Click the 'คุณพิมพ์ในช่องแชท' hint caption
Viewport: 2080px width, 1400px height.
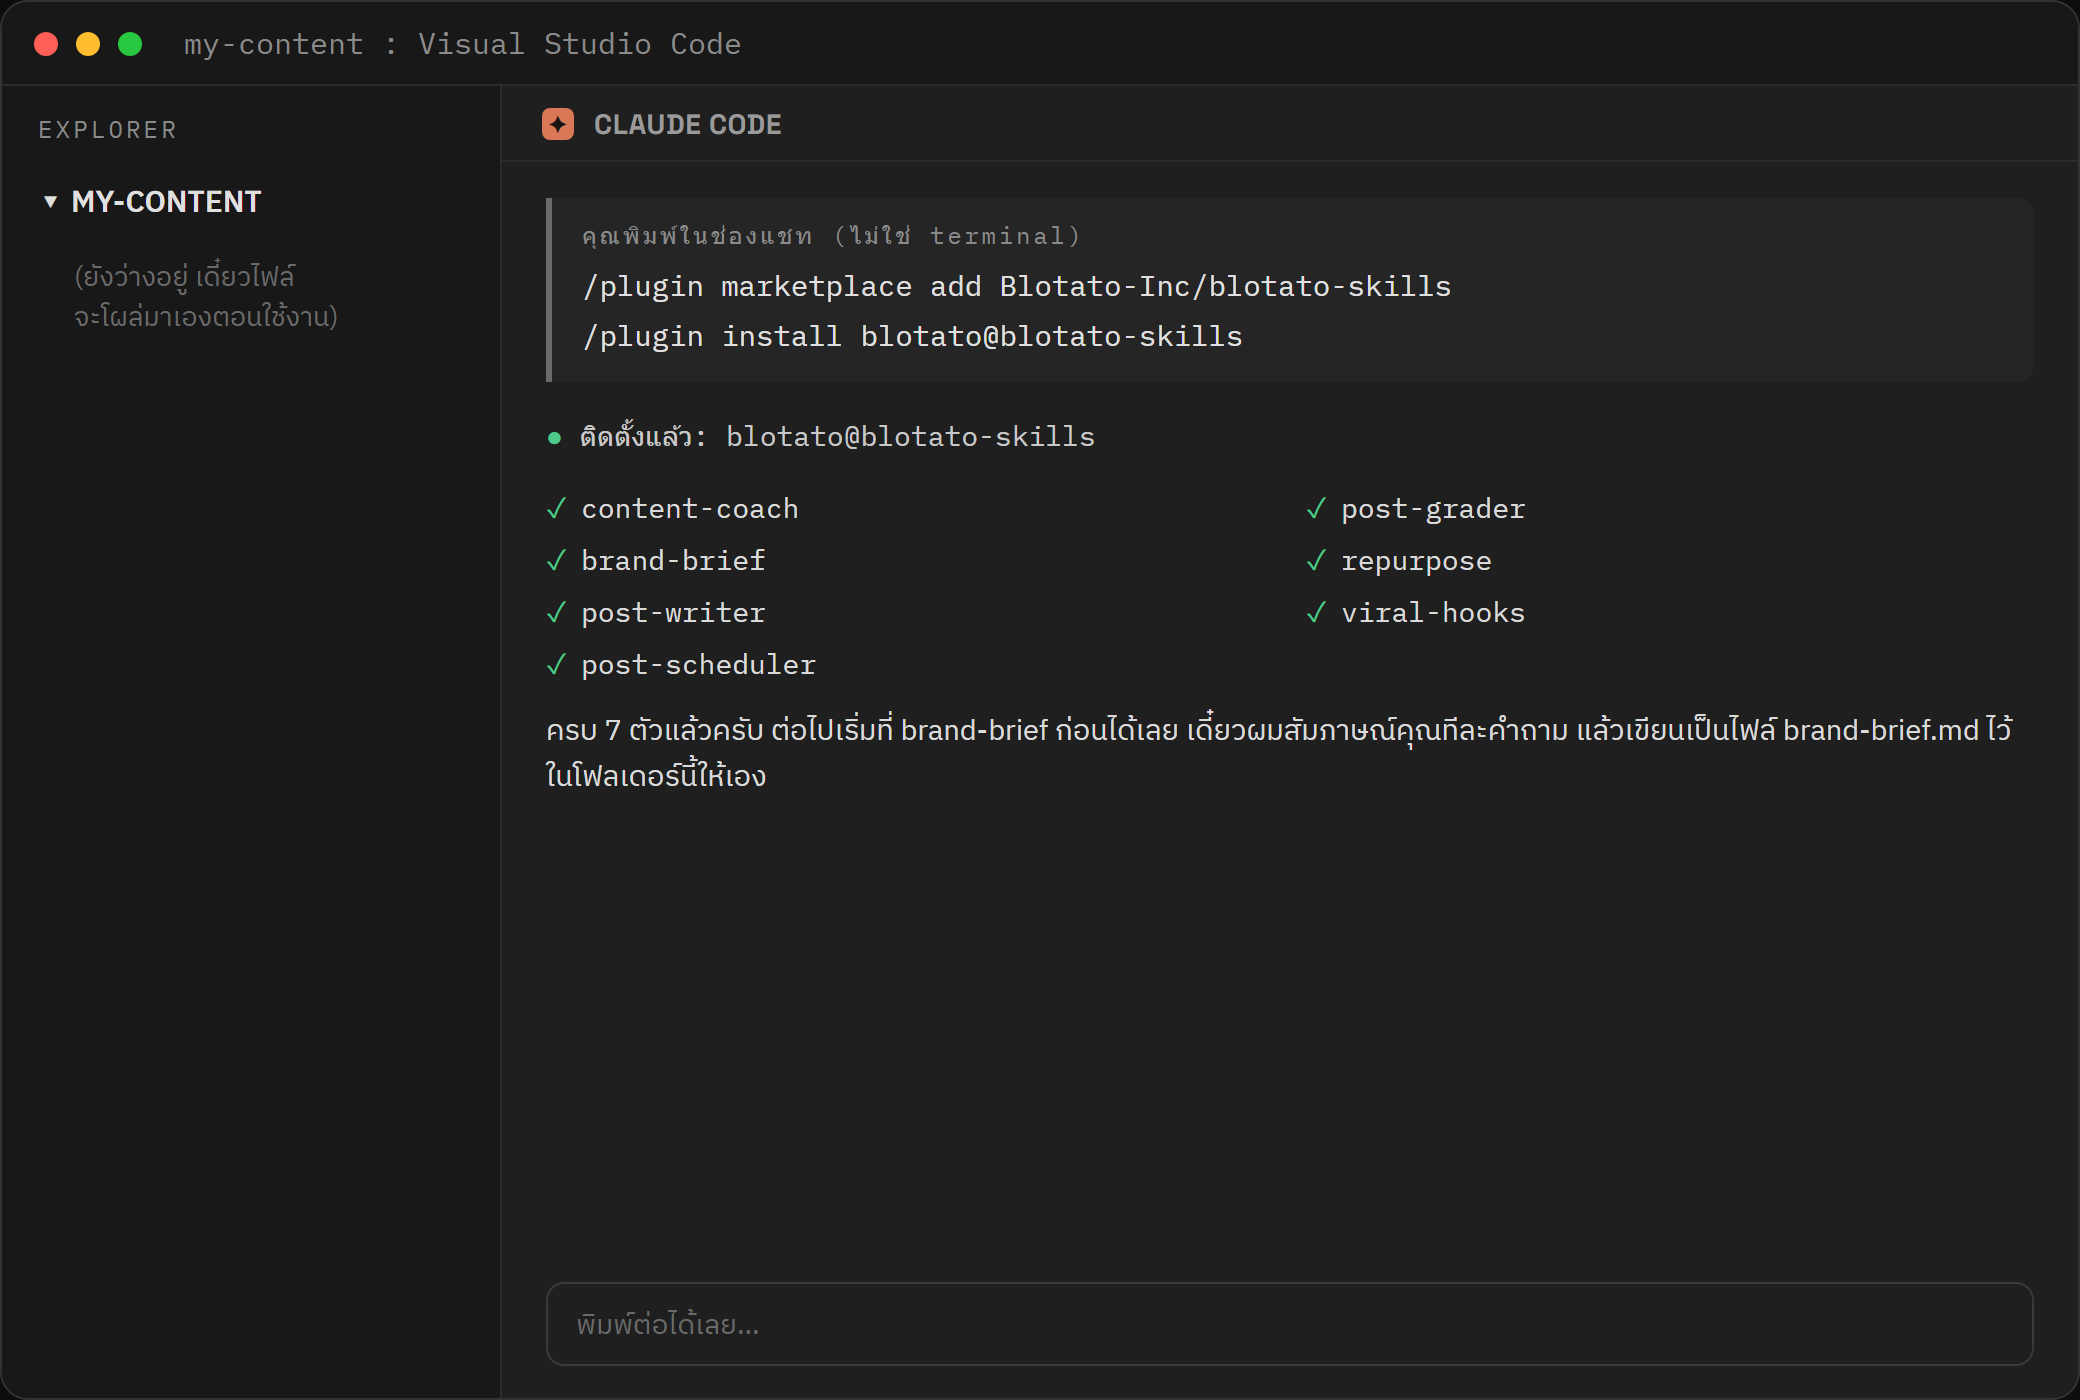point(831,236)
